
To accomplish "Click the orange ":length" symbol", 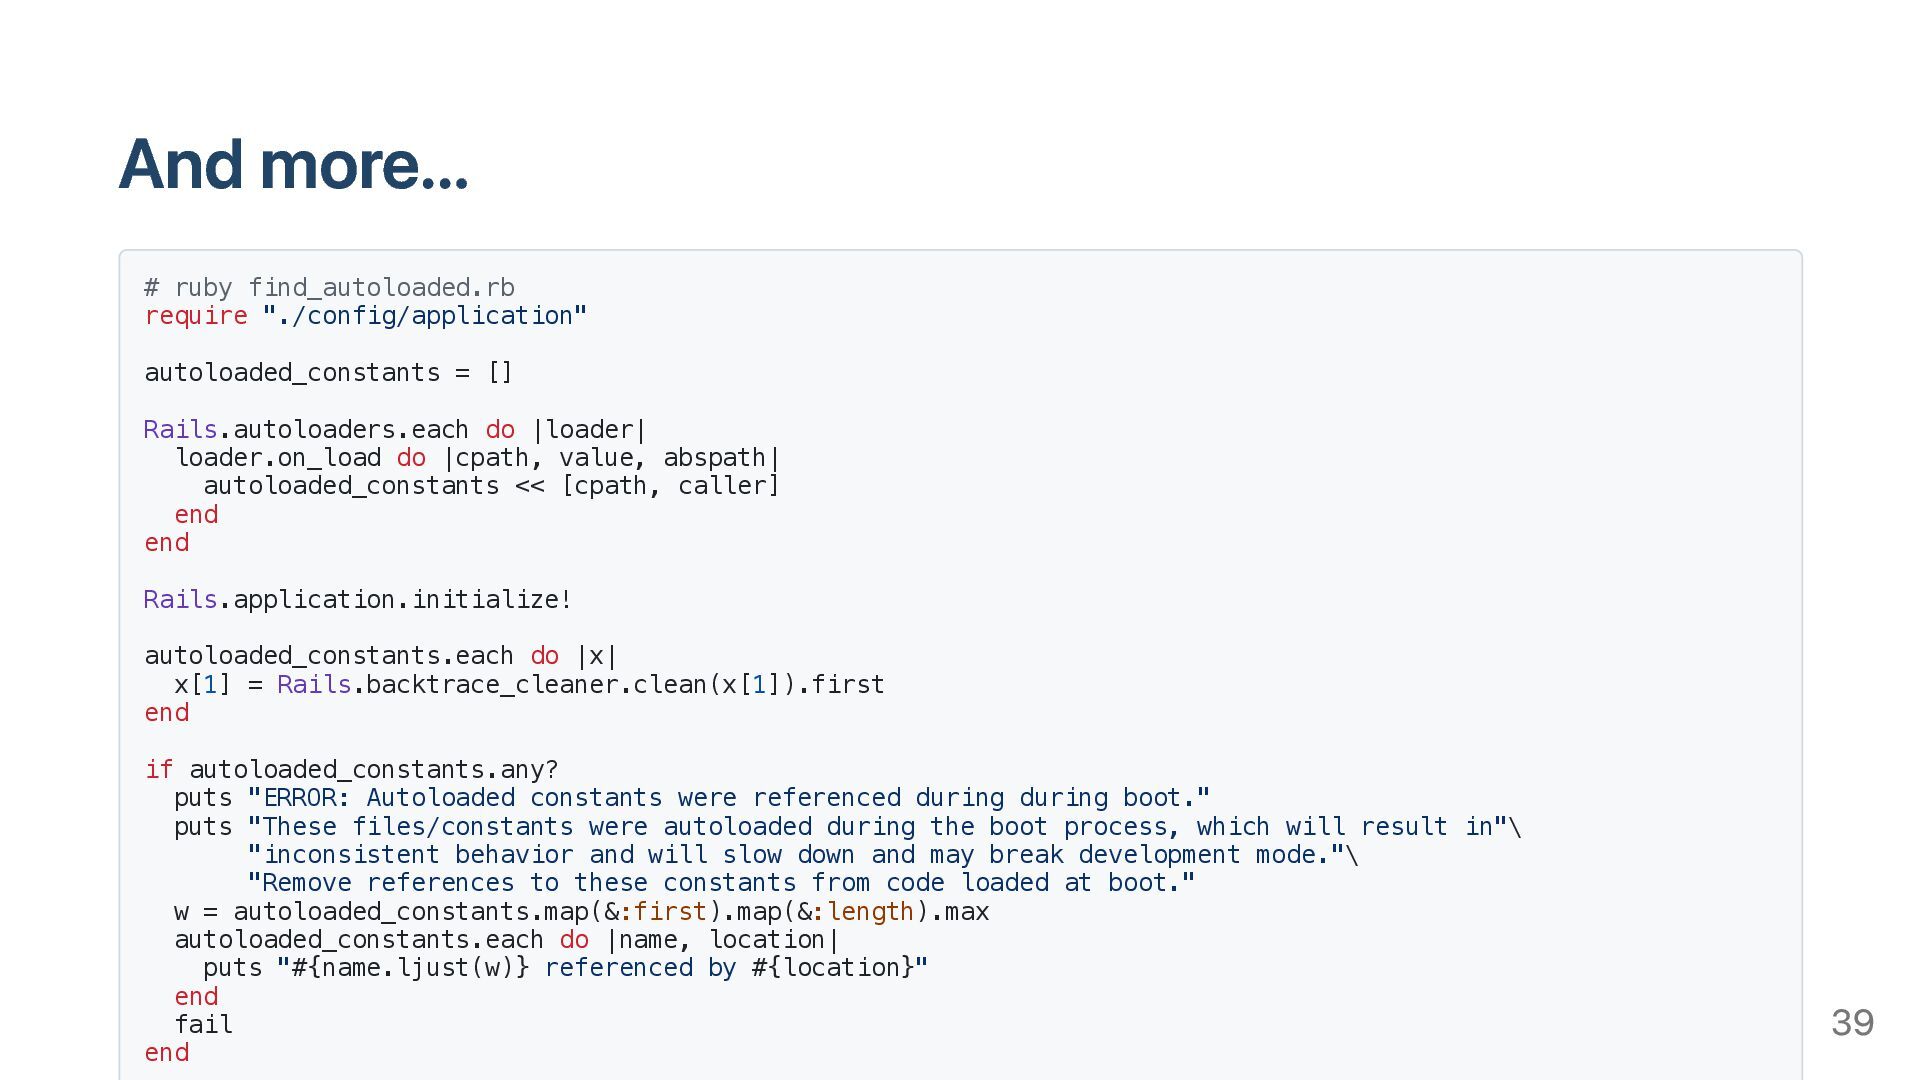I will pyautogui.click(x=862, y=912).
